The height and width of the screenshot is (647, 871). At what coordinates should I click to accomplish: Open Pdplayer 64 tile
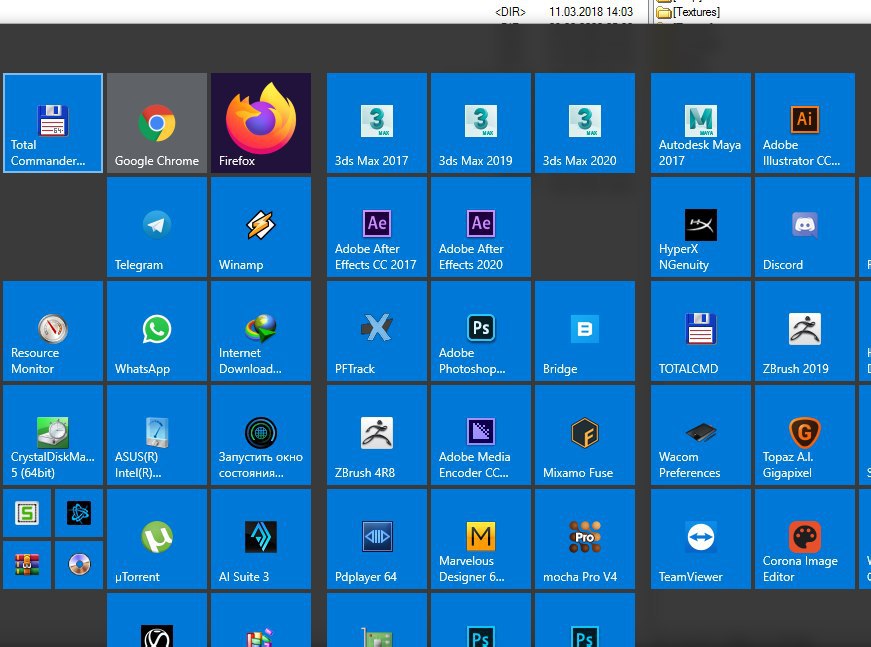point(377,539)
